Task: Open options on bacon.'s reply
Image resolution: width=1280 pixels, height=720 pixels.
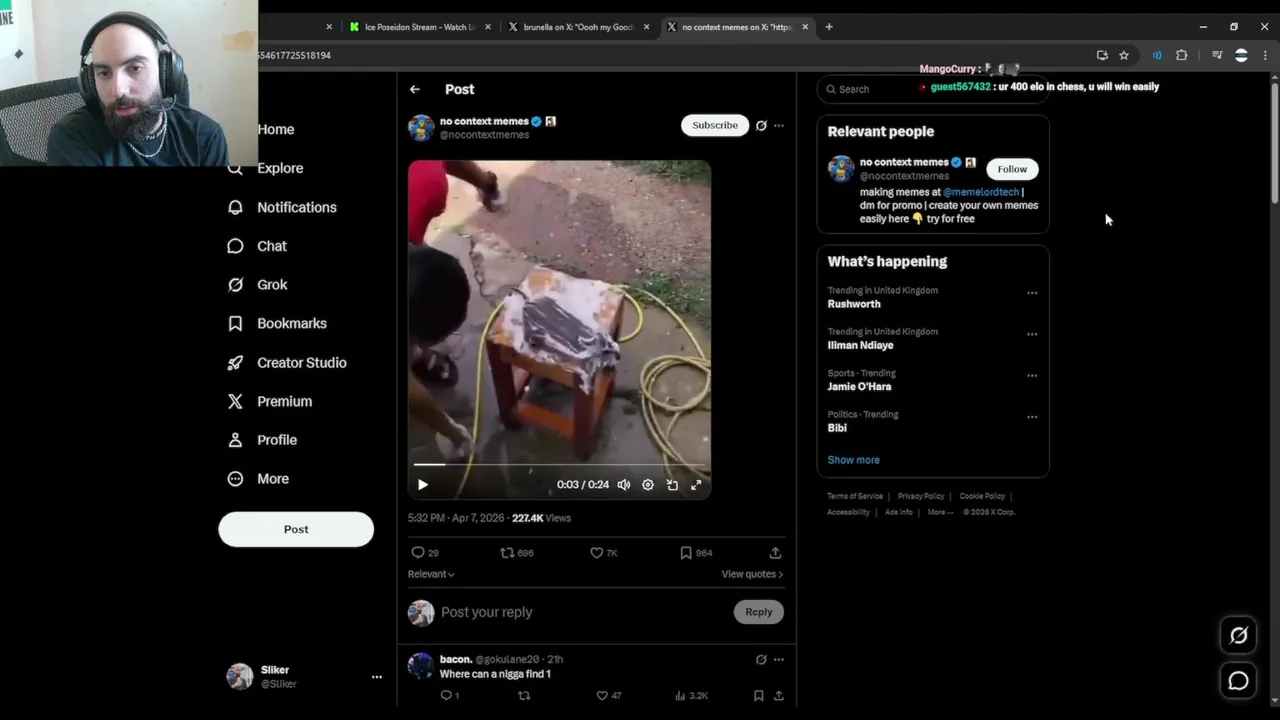Action: (x=779, y=659)
